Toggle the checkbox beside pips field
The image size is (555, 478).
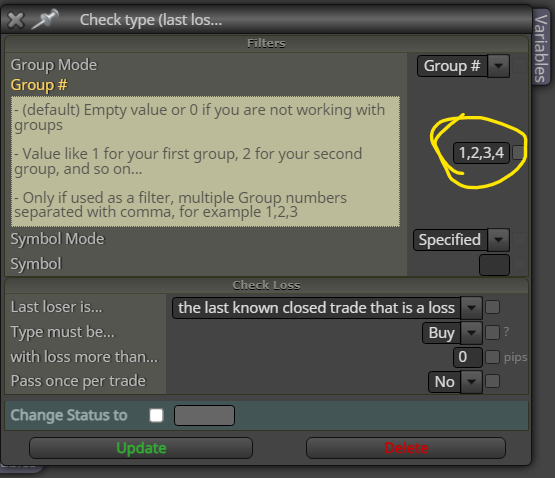click(492, 357)
